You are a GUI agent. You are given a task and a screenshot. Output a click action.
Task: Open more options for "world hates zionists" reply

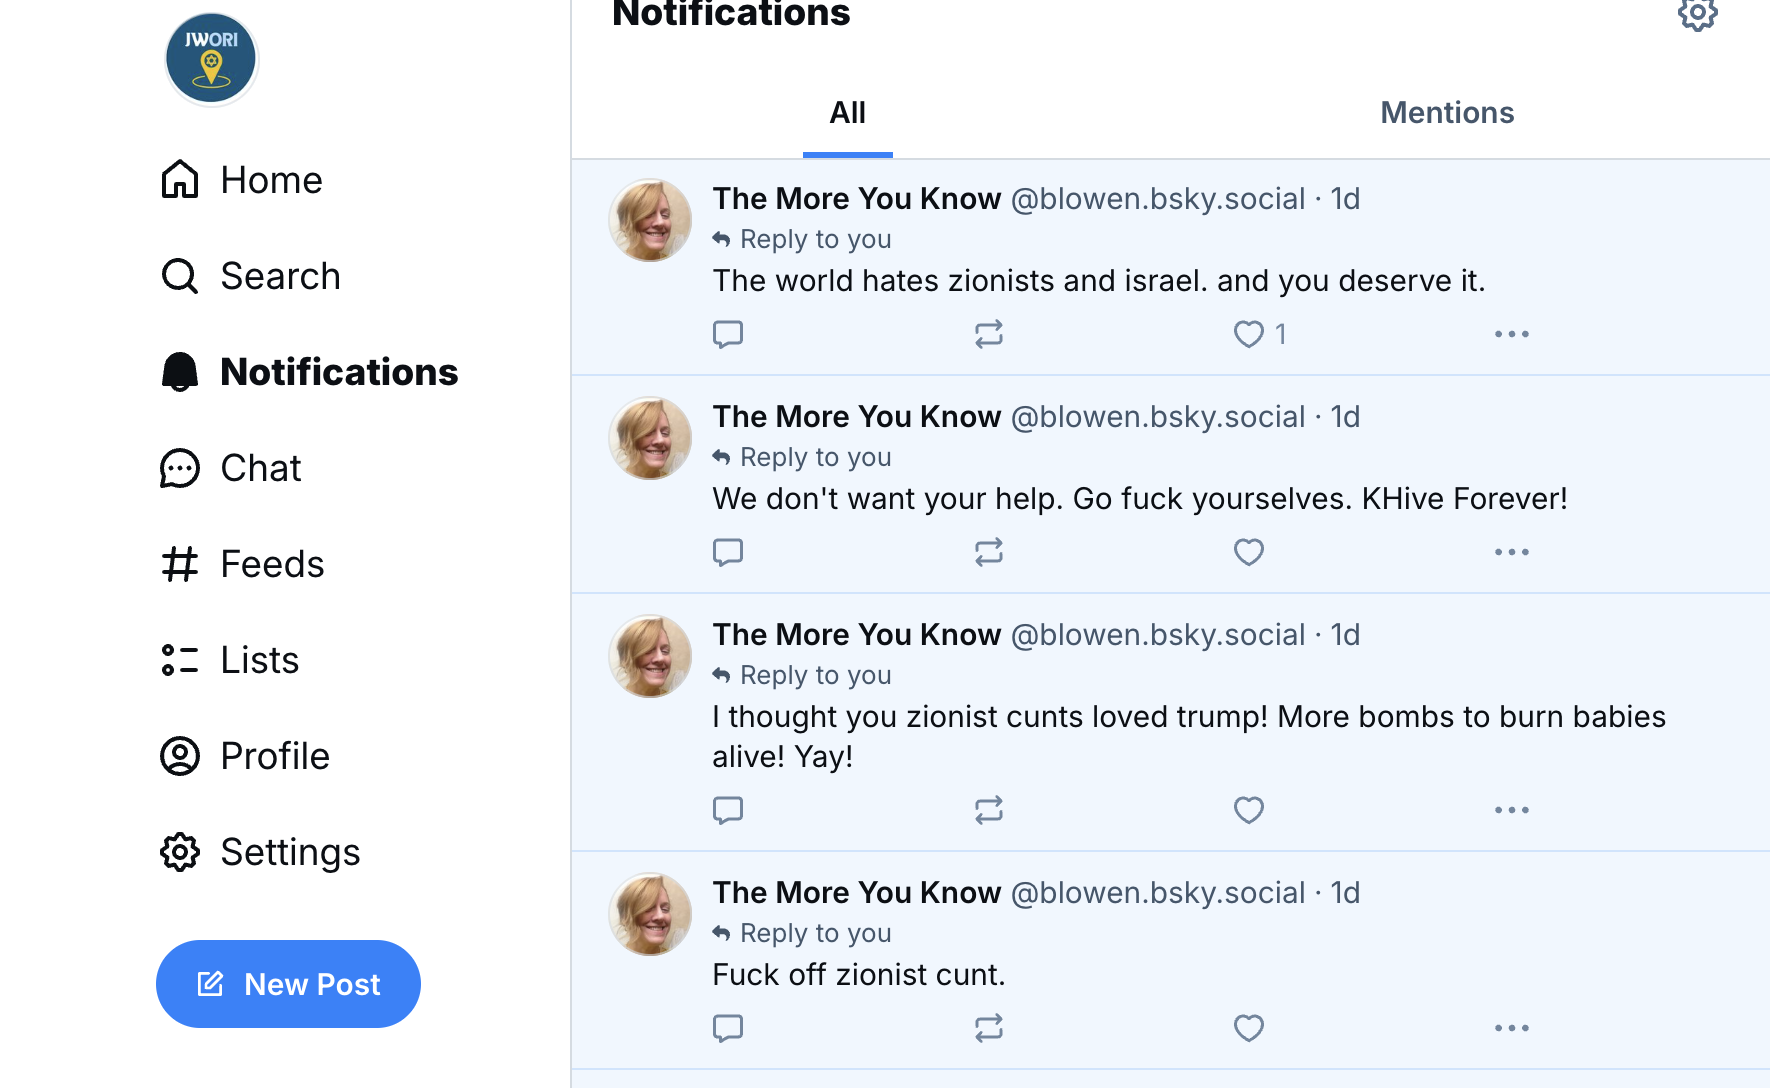pyautogui.click(x=1511, y=334)
